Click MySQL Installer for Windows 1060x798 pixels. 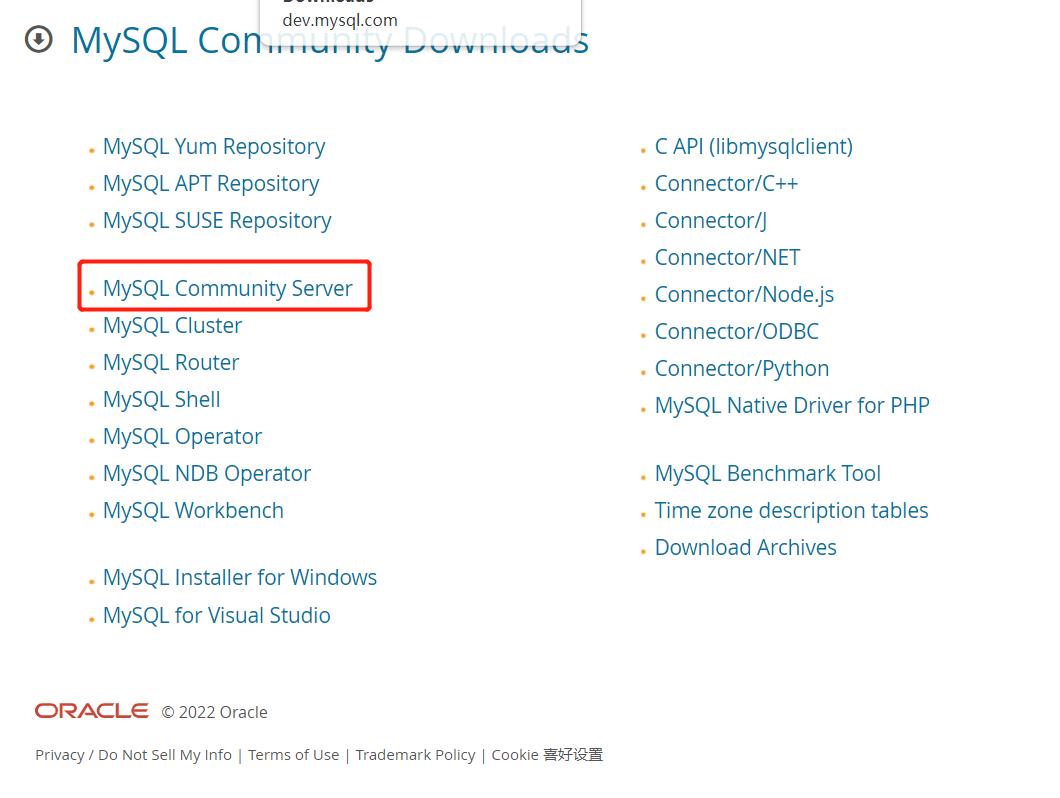tap(239, 577)
